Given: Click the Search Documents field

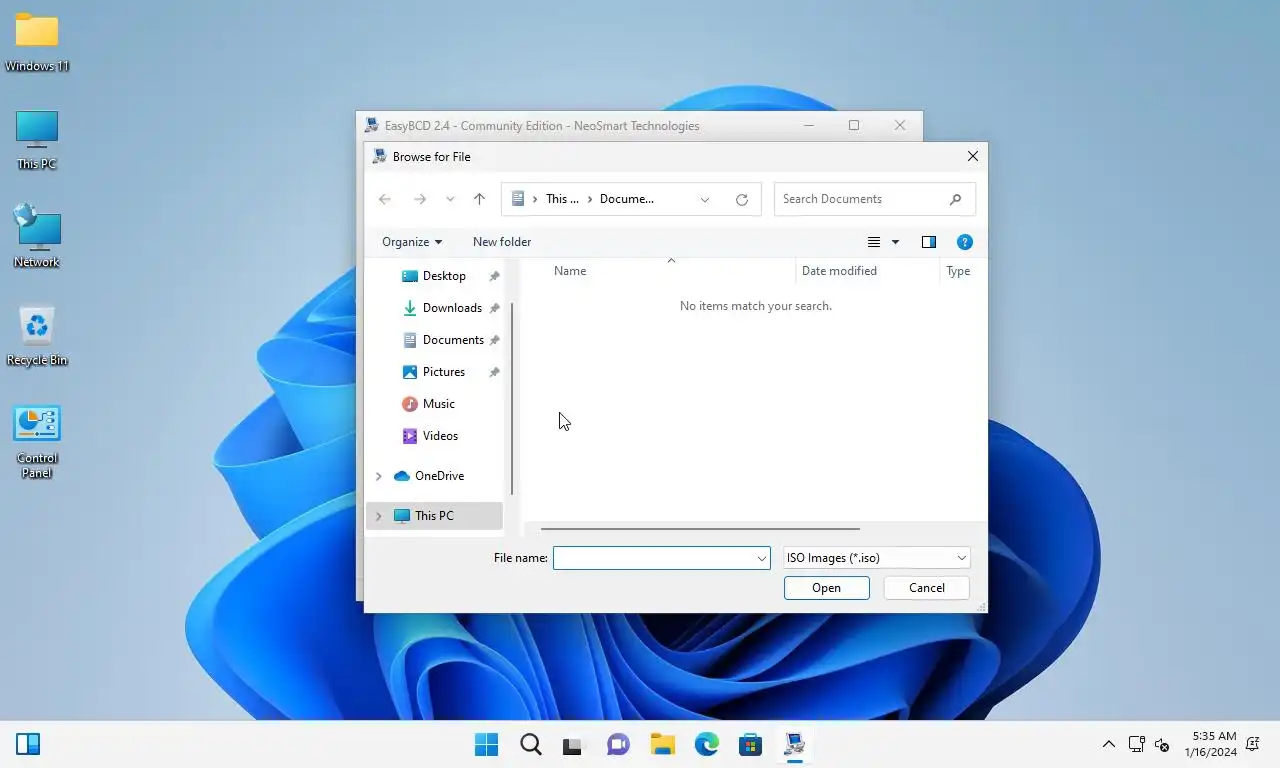Looking at the screenshot, I should 875,199.
